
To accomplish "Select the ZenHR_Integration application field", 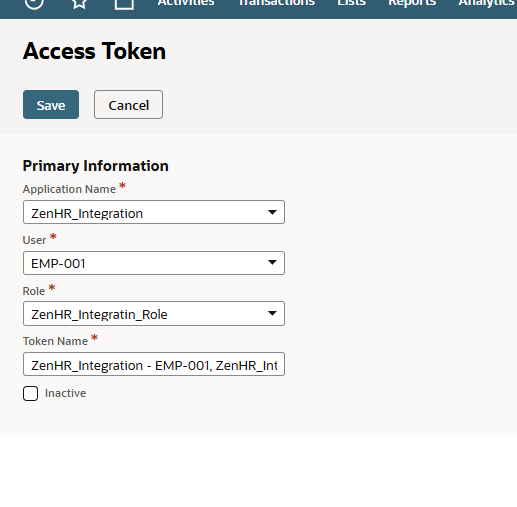I will click(154, 212).
